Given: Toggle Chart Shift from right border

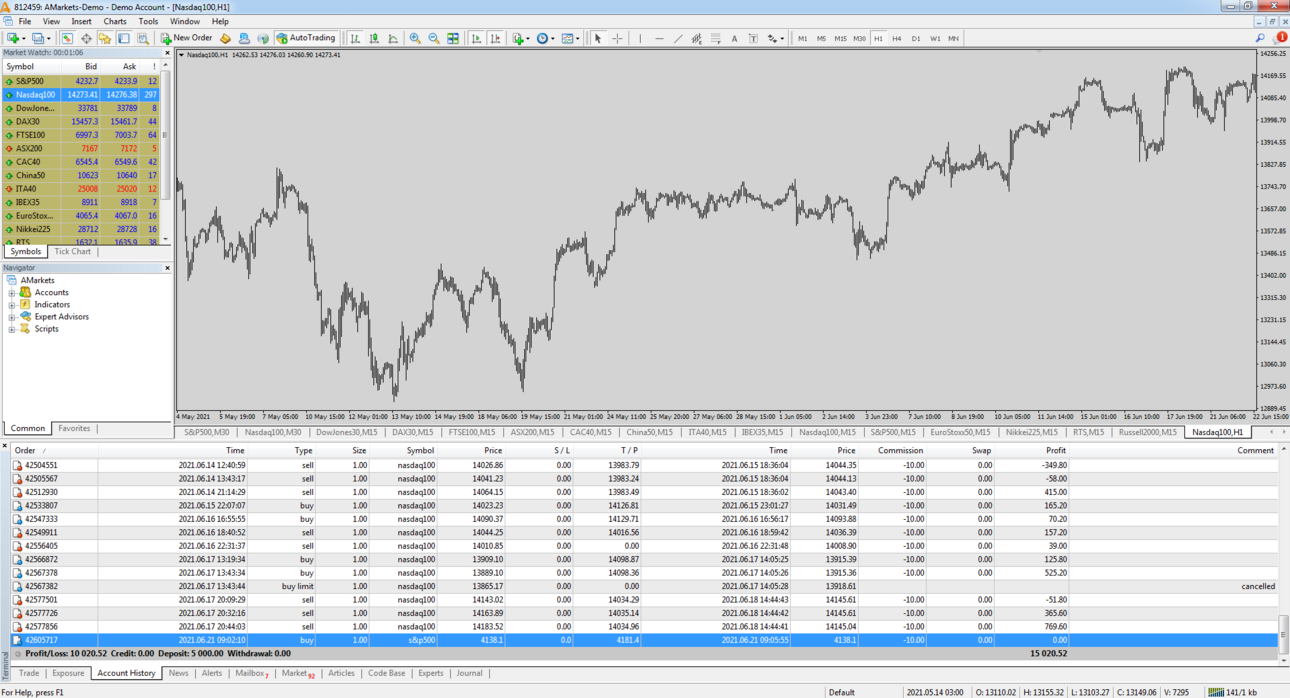Looking at the screenshot, I should pos(495,38).
